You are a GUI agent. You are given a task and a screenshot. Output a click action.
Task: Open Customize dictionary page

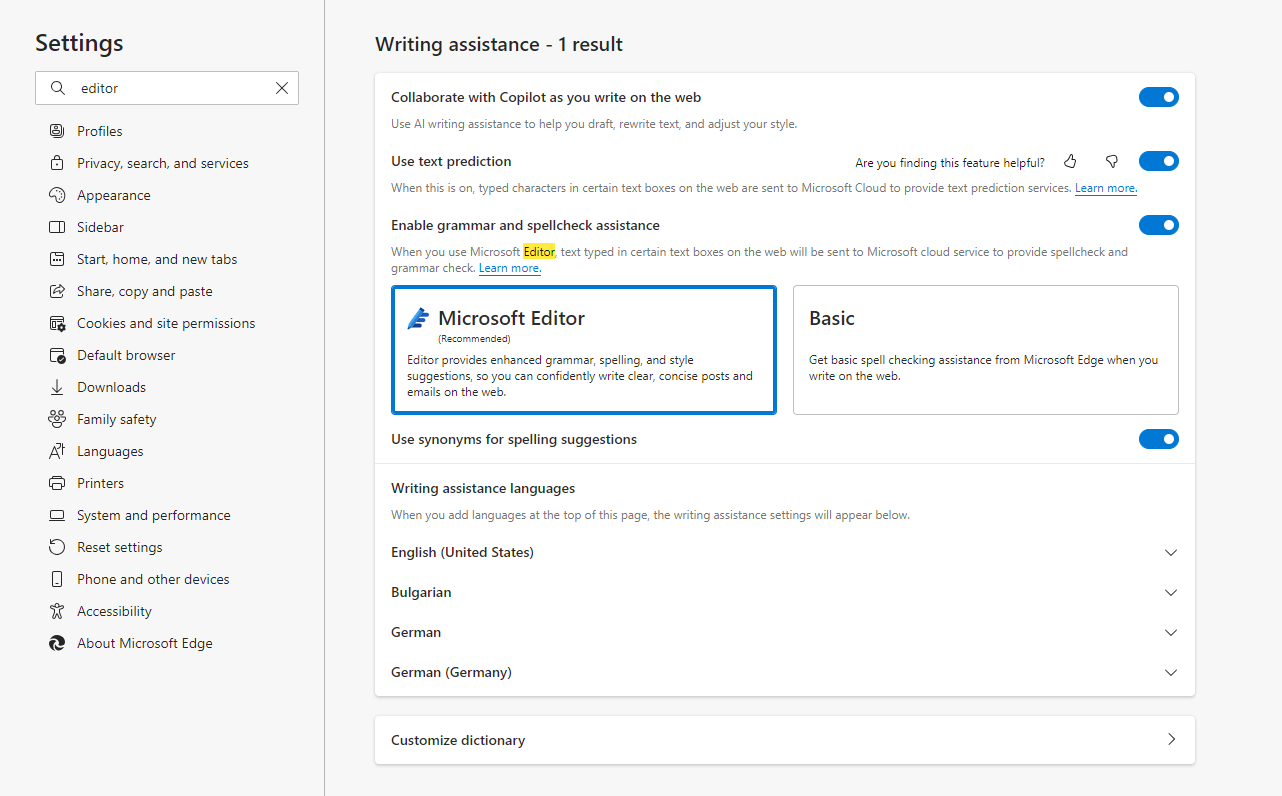784,740
